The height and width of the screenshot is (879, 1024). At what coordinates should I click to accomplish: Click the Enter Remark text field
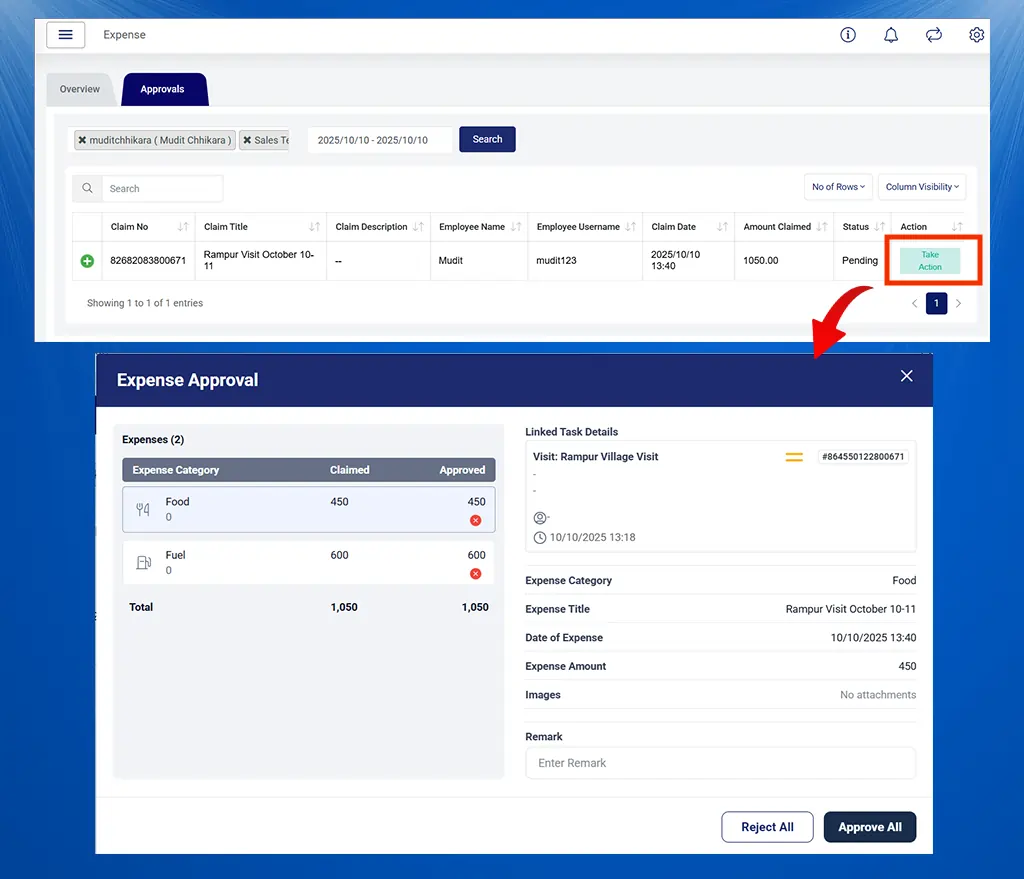click(x=720, y=762)
